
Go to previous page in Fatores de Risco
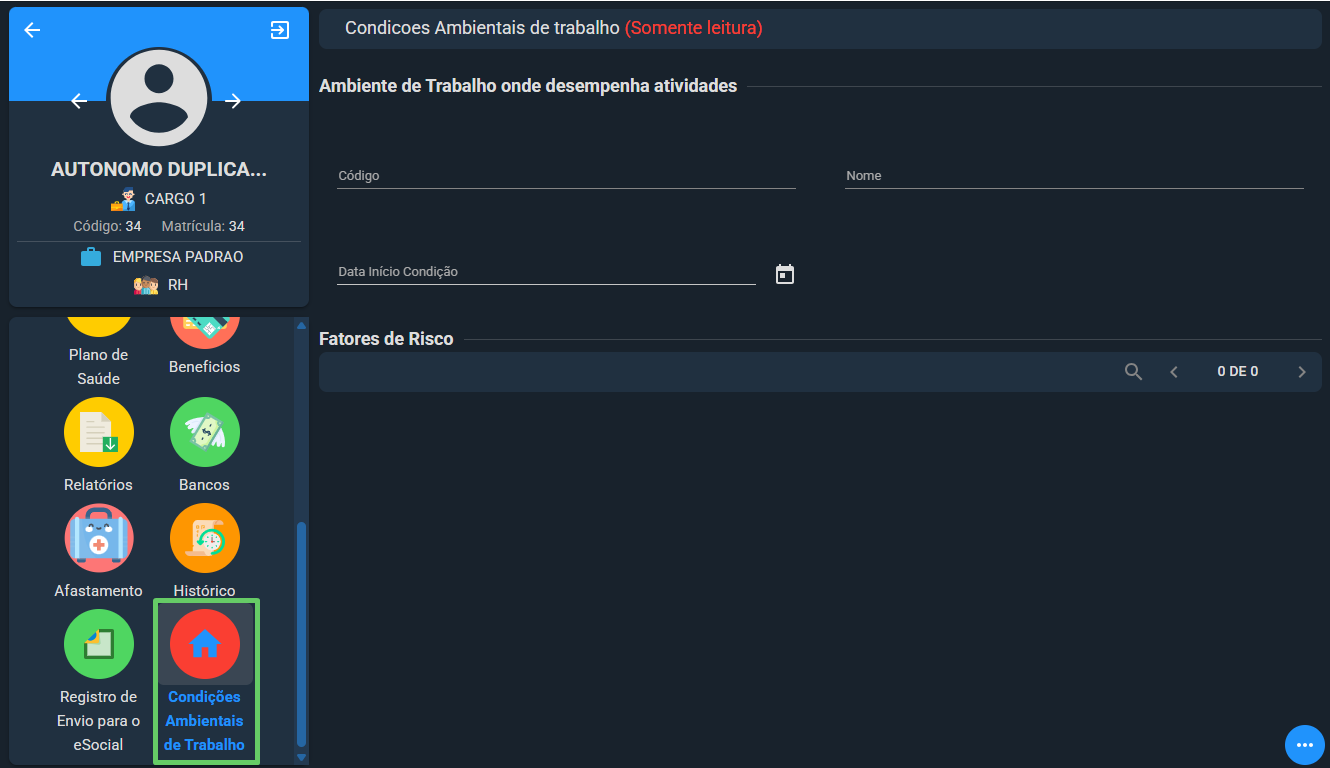(1174, 372)
